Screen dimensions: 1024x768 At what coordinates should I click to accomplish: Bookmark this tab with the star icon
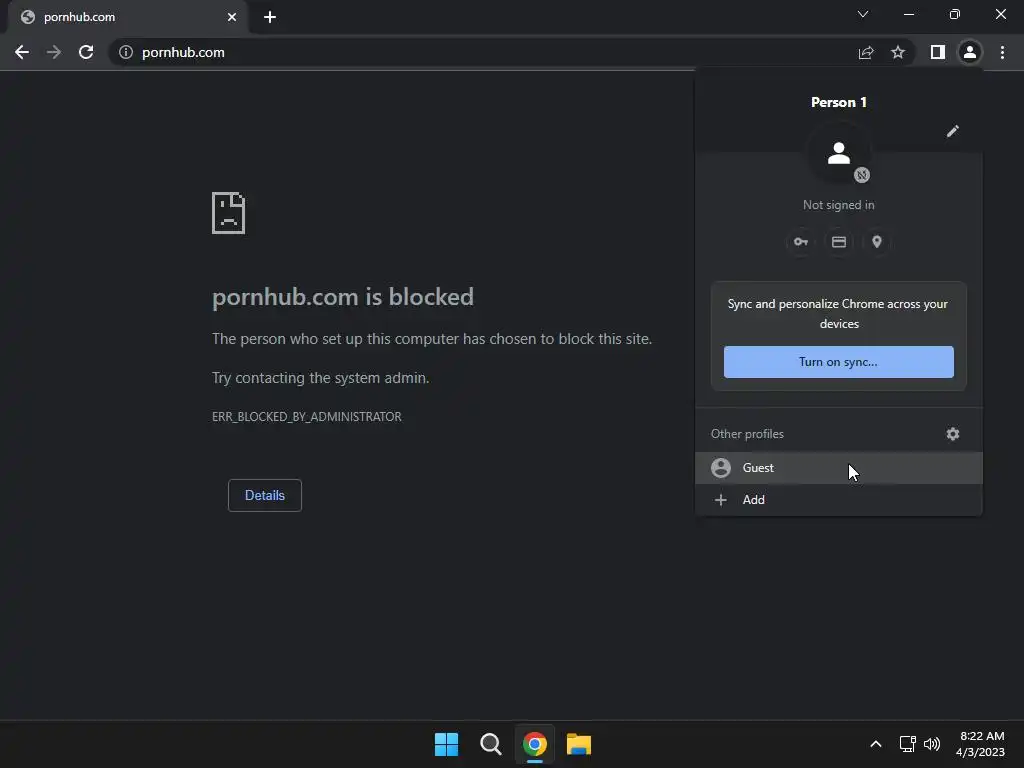point(898,52)
